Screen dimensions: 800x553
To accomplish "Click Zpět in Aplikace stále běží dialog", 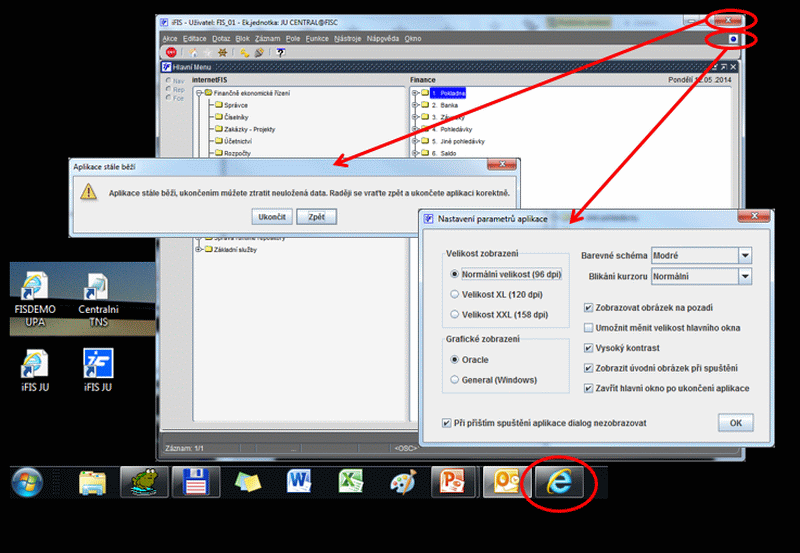I will [x=316, y=217].
